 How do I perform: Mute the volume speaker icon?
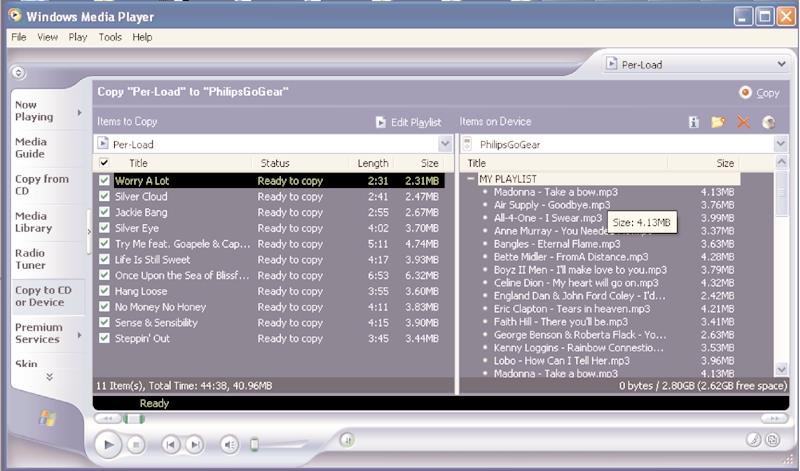[x=230, y=445]
